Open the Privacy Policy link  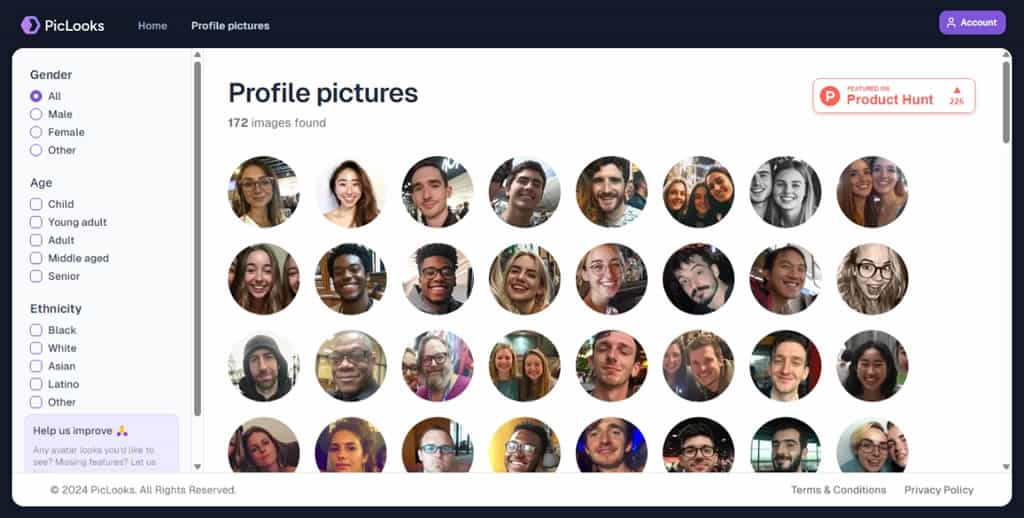pos(938,490)
